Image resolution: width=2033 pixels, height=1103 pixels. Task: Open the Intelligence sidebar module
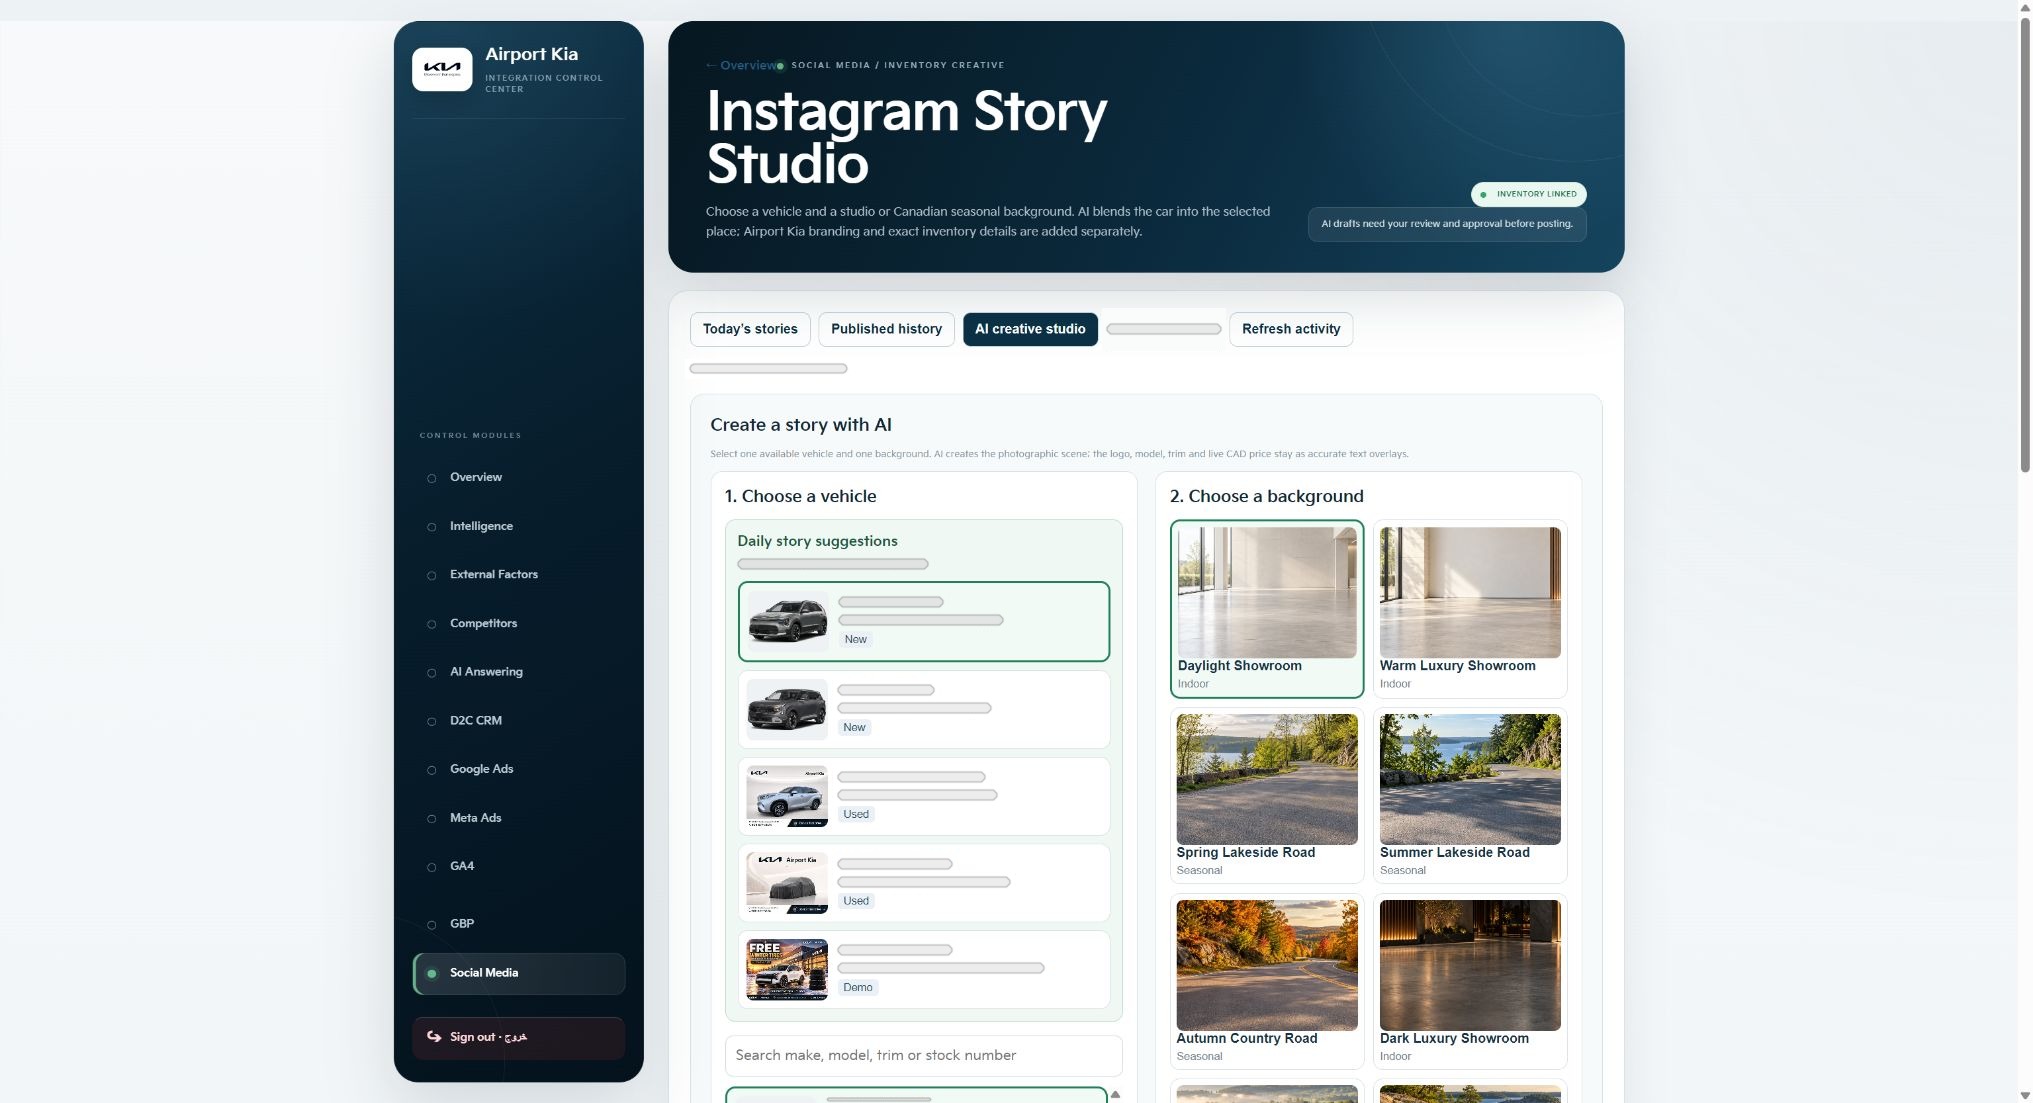[x=518, y=526]
